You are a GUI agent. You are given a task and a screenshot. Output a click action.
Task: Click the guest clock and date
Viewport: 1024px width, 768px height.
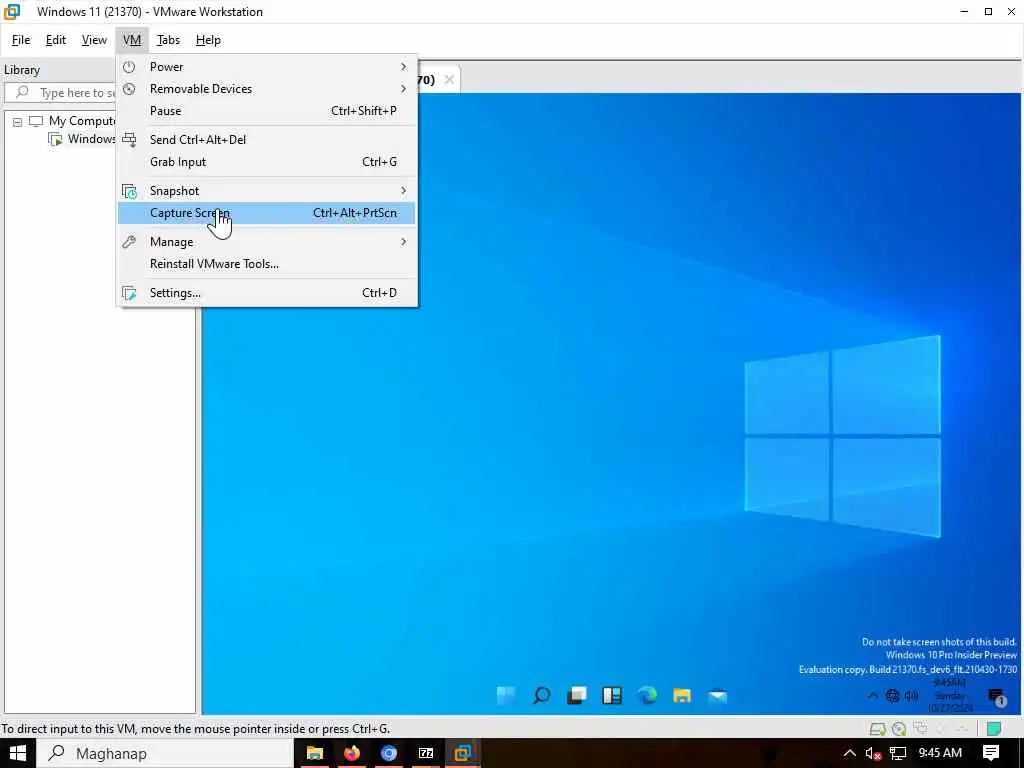[950, 696]
